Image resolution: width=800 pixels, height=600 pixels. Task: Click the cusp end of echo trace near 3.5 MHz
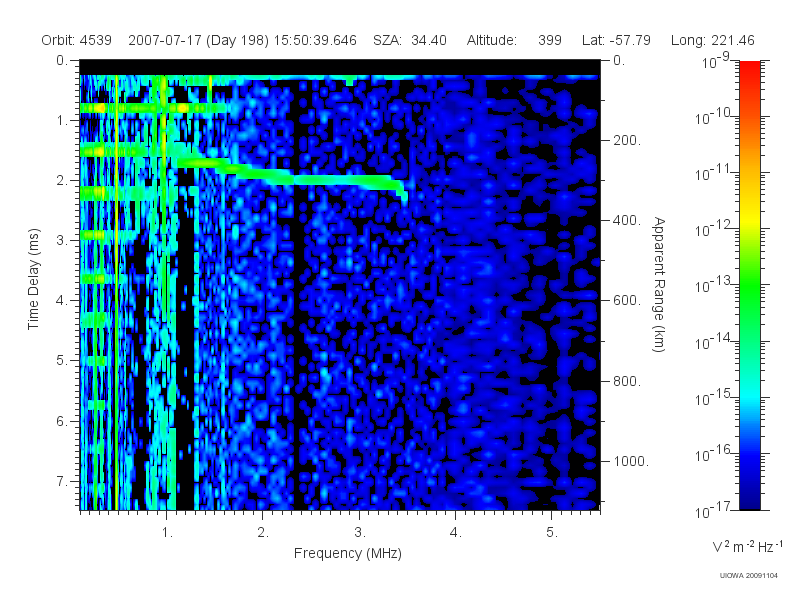point(404,195)
